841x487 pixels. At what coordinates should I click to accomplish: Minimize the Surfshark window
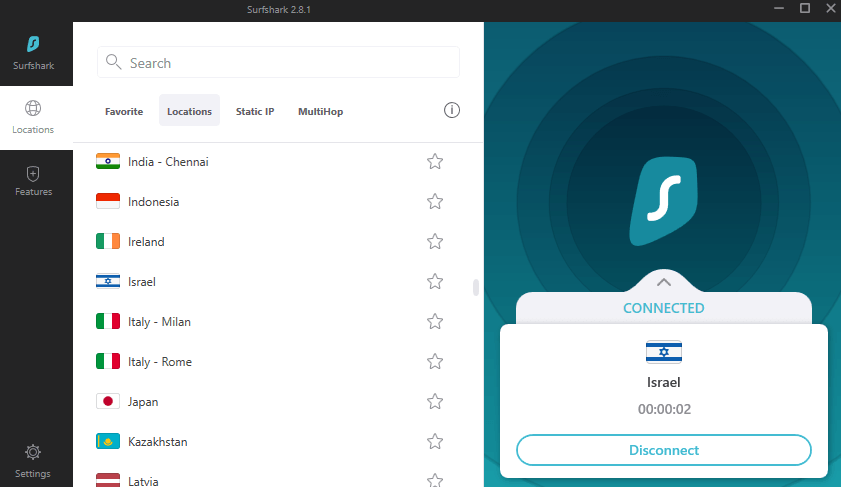[779, 8]
